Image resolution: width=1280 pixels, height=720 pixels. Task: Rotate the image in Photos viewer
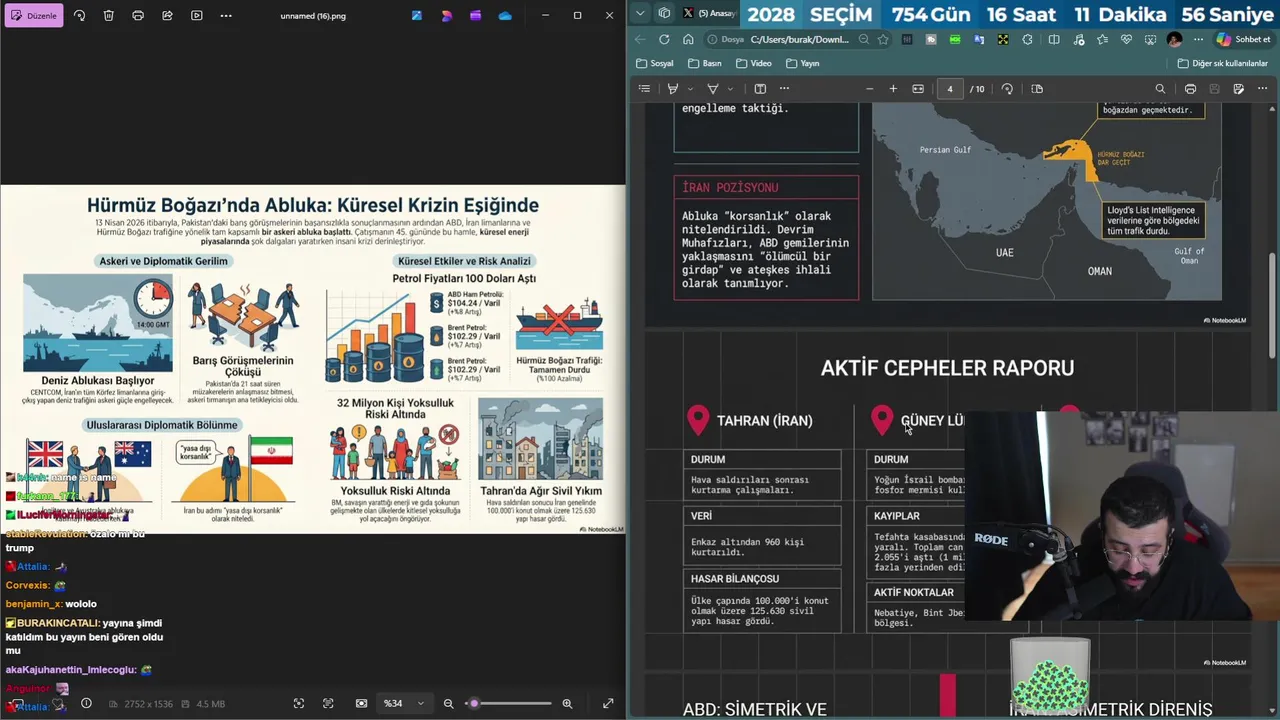[x=80, y=16]
